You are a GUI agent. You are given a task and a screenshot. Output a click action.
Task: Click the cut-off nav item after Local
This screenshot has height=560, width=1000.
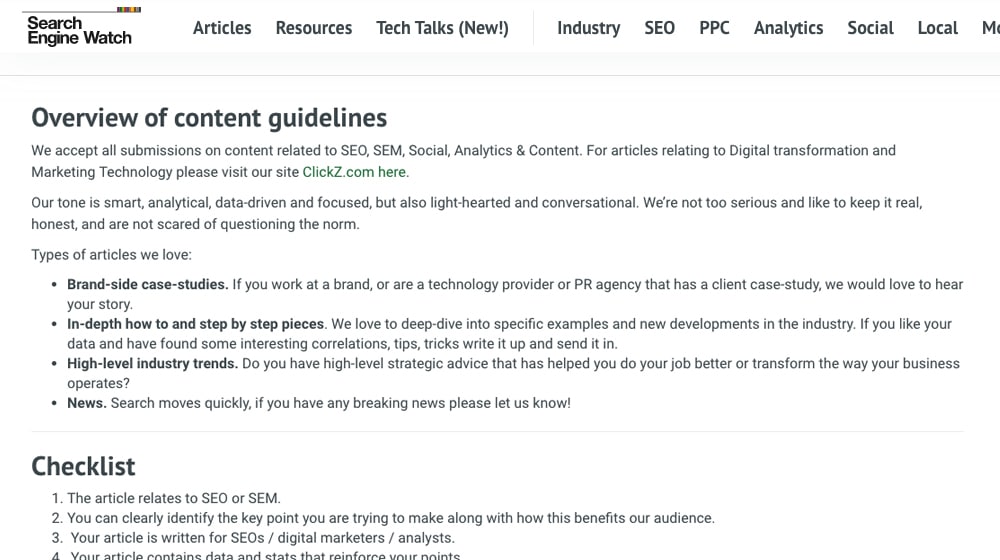tap(990, 28)
